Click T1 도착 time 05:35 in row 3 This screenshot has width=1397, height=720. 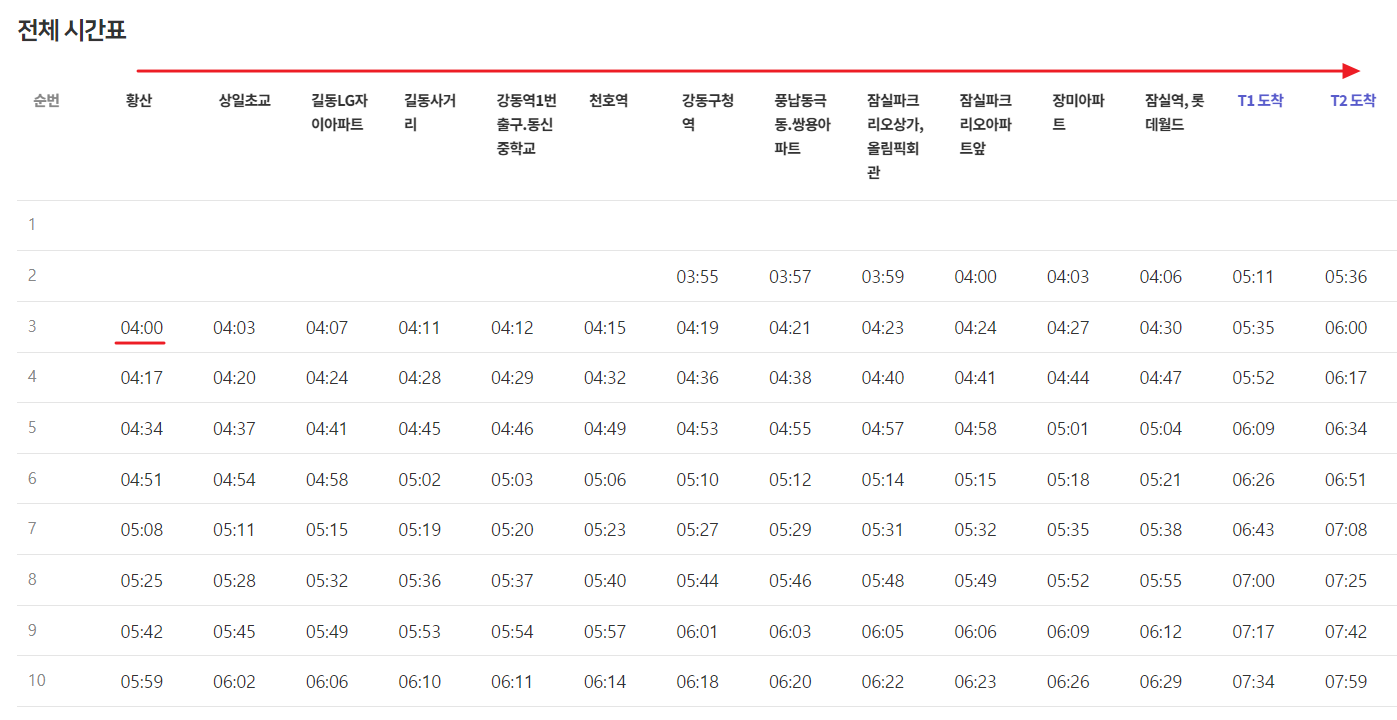[x=1253, y=328]
